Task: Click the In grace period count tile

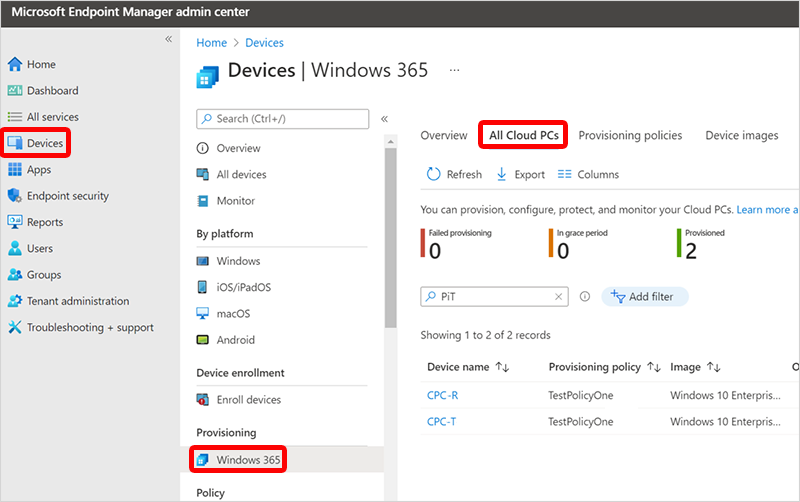Action: pos(578,243)
